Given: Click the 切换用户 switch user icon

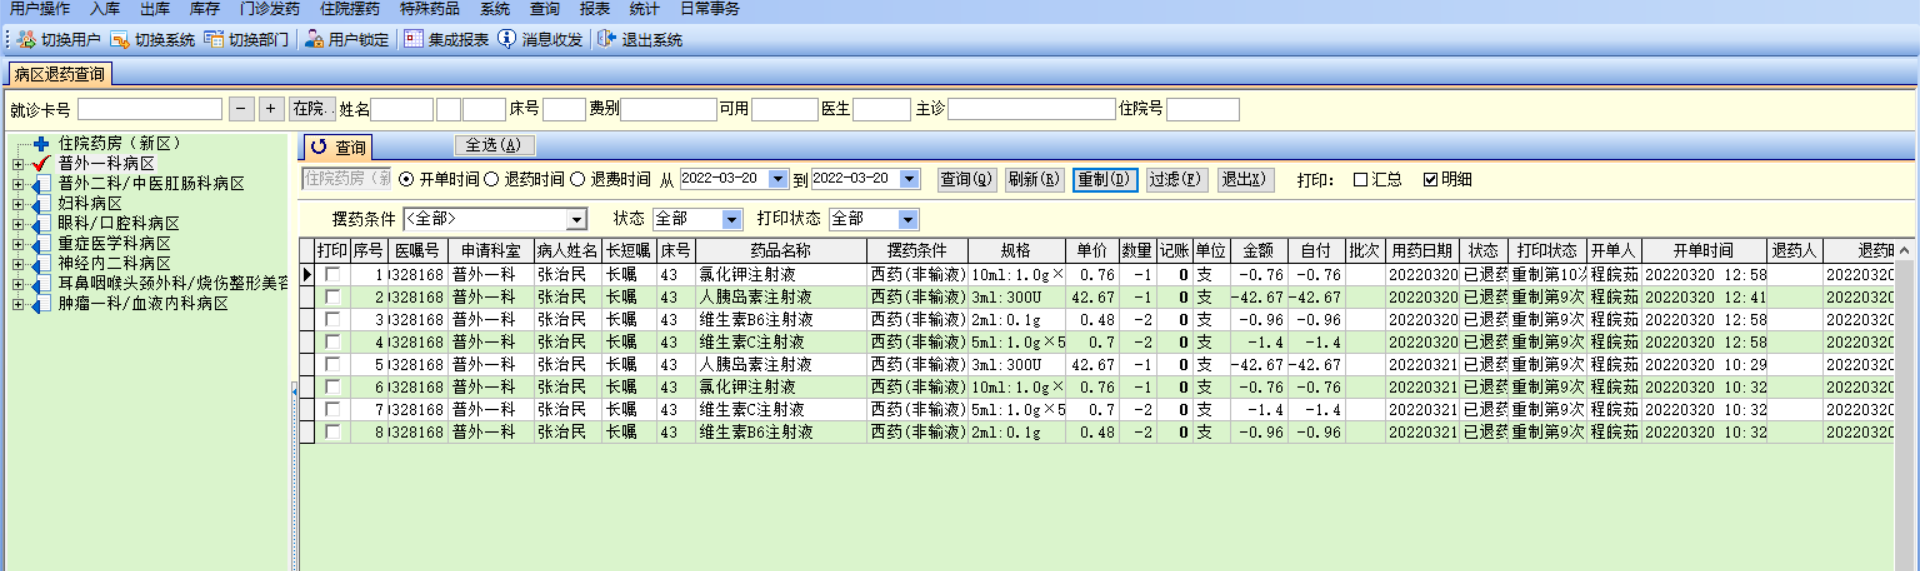Looking at the screenshot, I should tap(26, 39).
